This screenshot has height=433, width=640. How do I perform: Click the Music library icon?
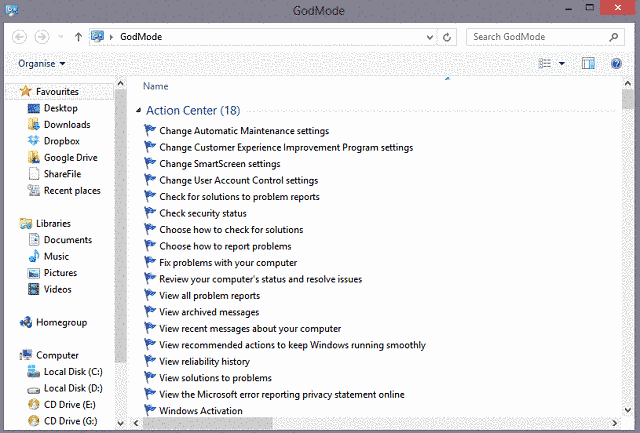[33, 256]
